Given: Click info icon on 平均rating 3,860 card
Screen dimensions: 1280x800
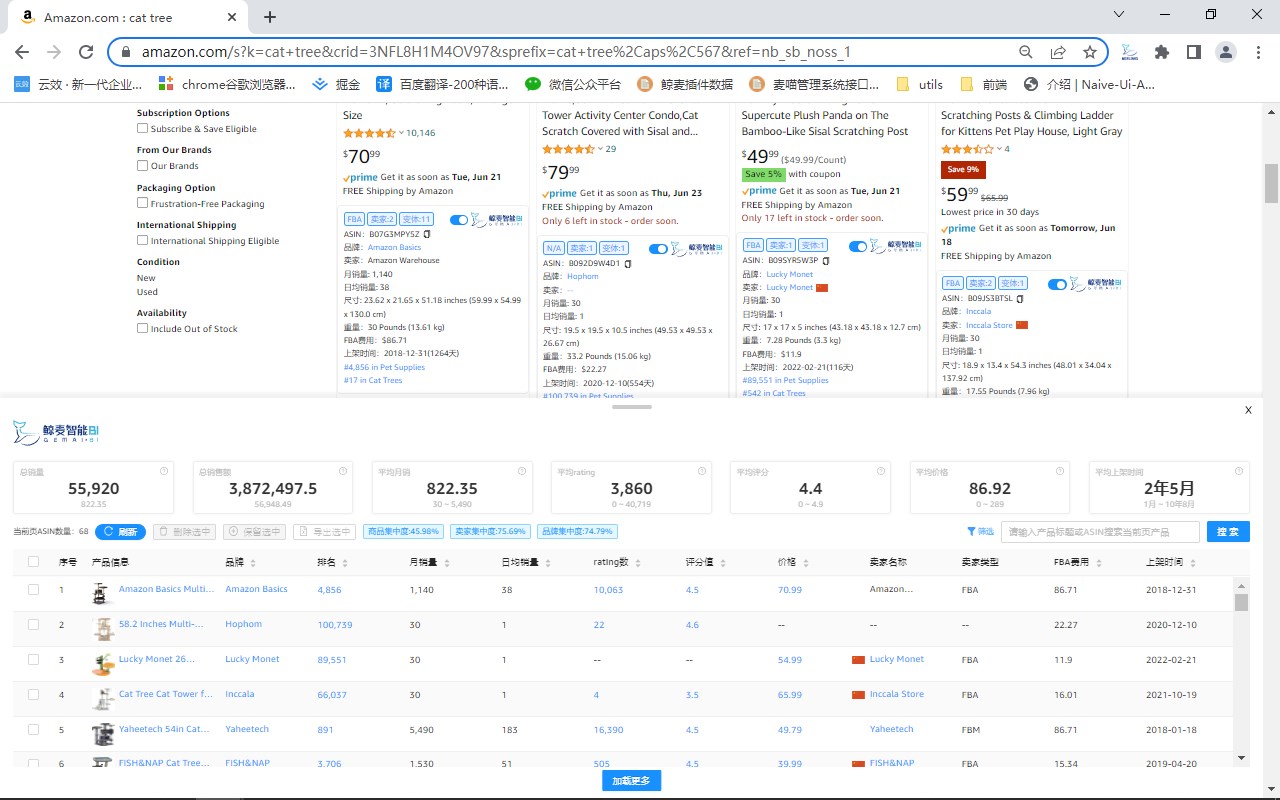Looking at the screenshot, I should 702,471.
